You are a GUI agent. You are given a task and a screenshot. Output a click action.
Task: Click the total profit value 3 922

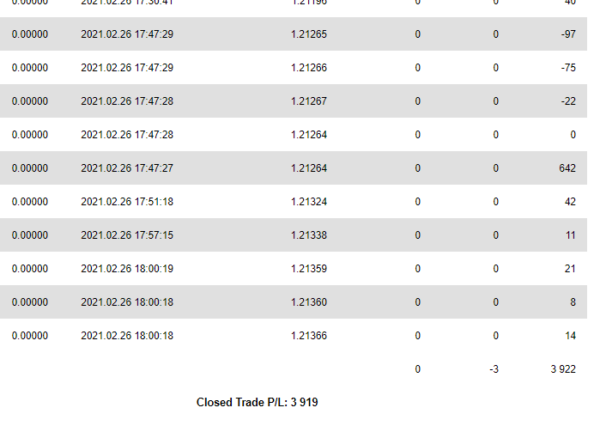pos(563,369)
